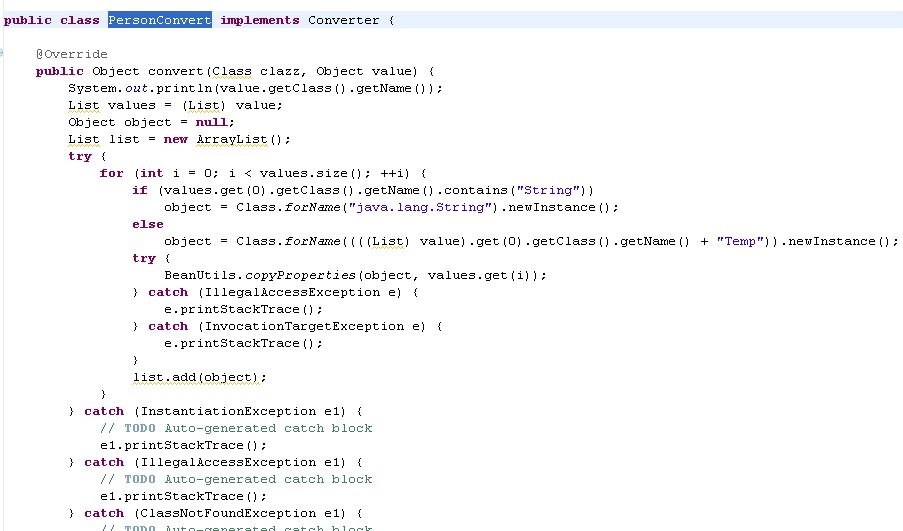This screenshot has height=531, width=903.
Task: Click e1.printStackTrace() under the InstantiationException catch
Action: [183, 445]
